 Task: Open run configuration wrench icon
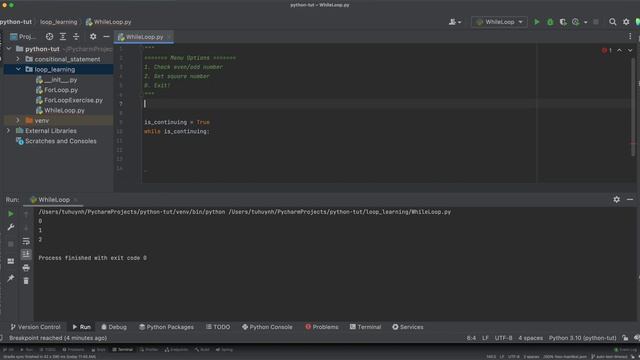[11, 227]
